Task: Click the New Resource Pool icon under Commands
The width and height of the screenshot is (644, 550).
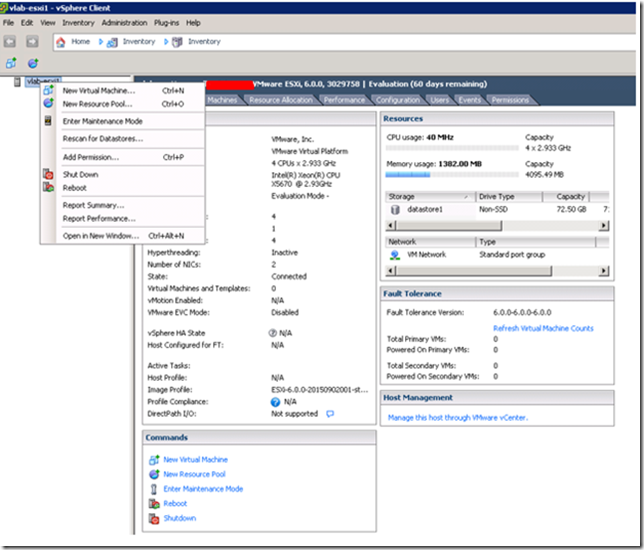Action: [x=154, y=474]
